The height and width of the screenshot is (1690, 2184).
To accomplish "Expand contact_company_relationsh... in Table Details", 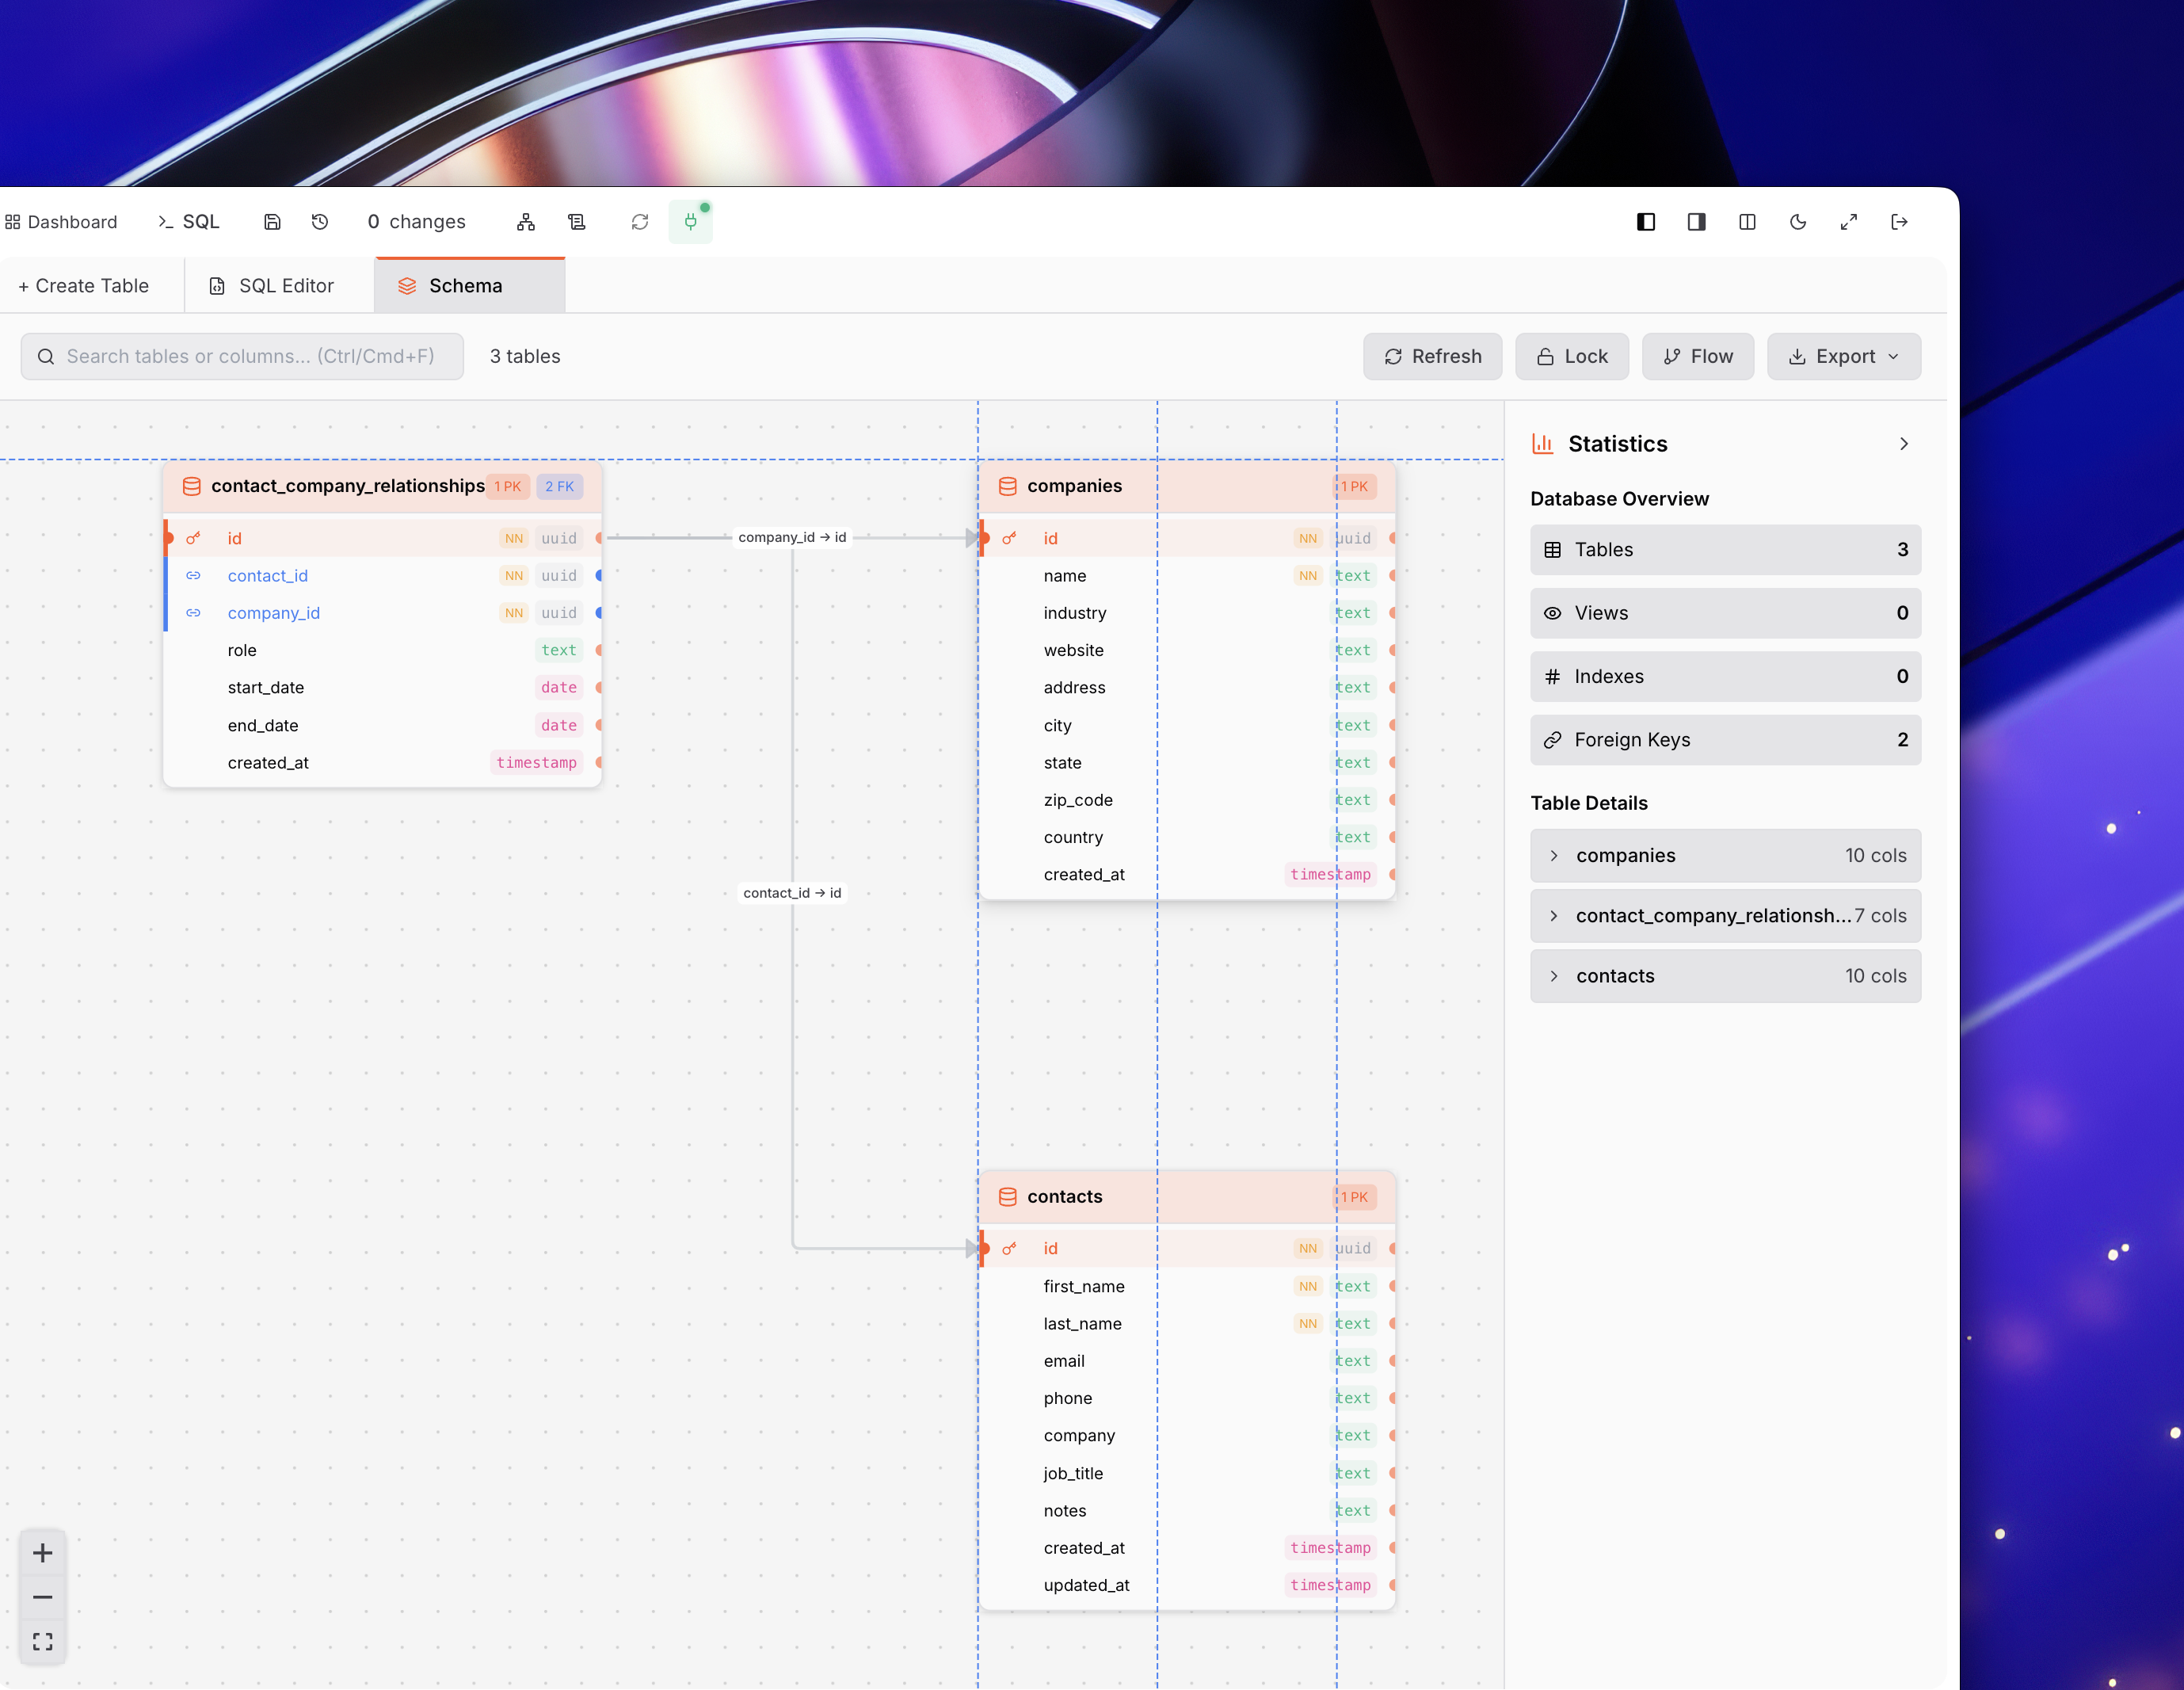I will (x=1726, y=916).
